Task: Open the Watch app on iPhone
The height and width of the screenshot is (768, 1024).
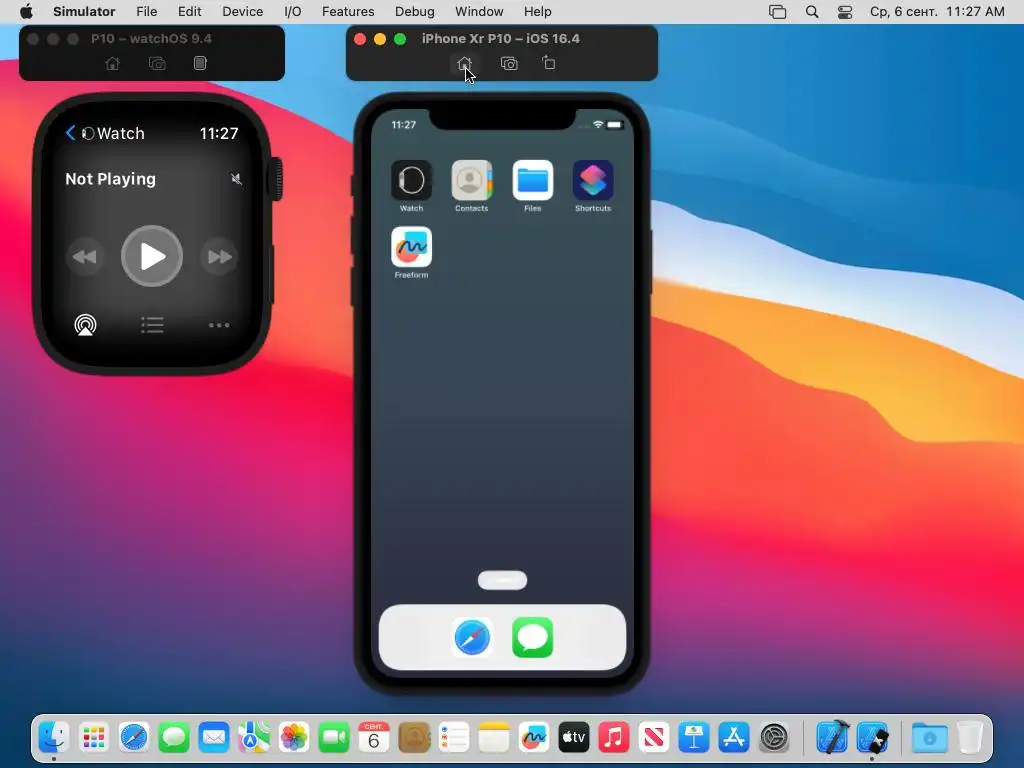Action: (411, 180)
